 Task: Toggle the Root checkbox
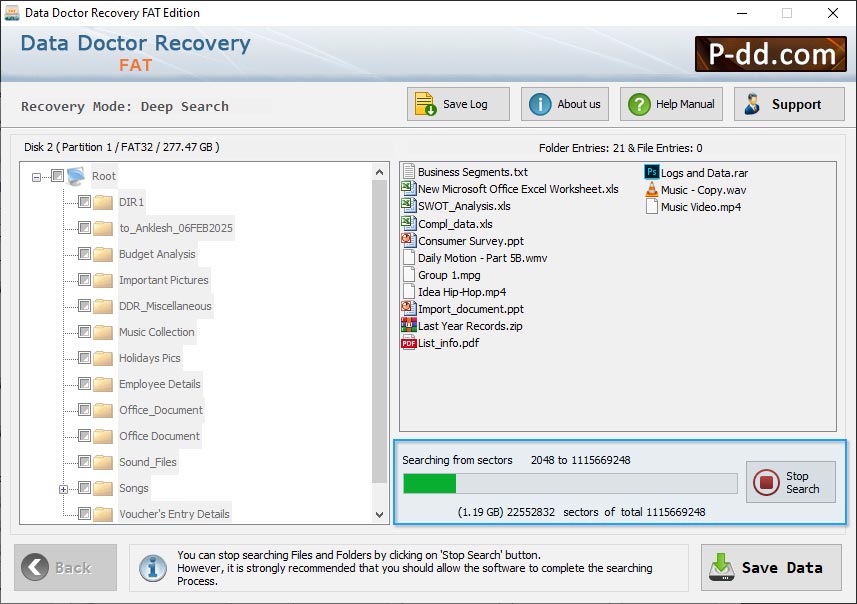(57, 175)
